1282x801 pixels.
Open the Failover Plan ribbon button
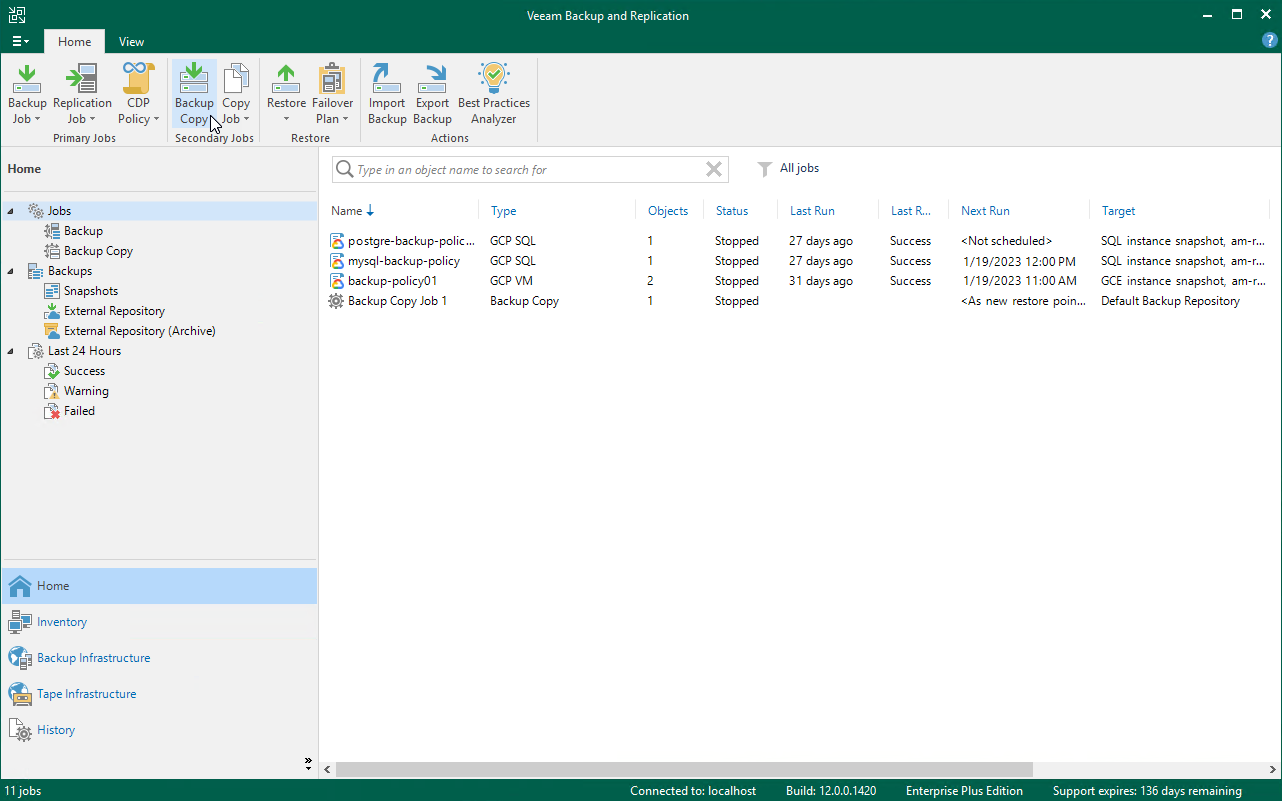click(x=332, y=94)
